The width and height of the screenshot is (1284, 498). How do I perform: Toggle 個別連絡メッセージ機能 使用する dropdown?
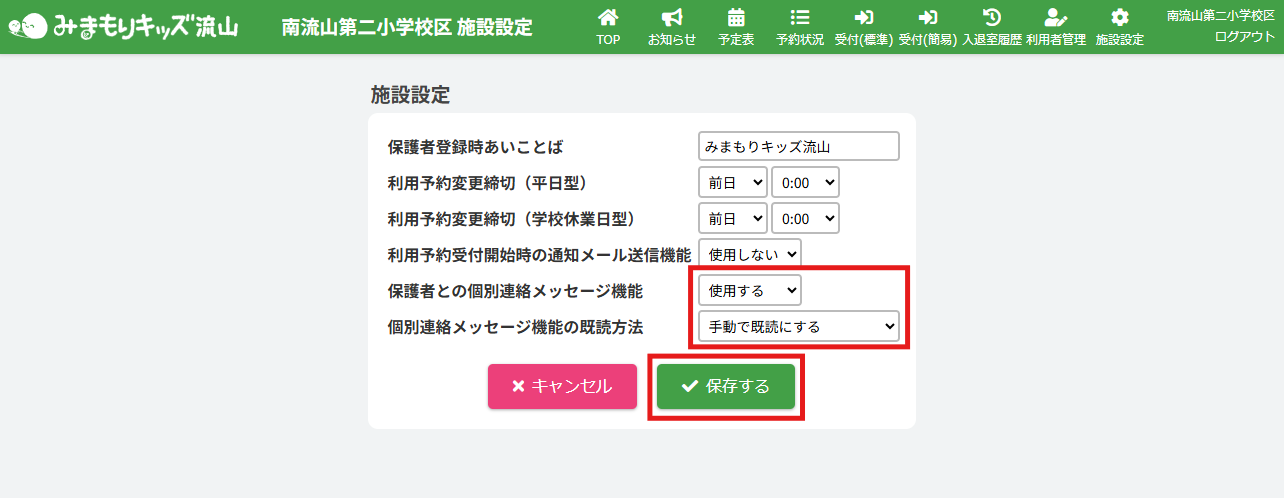(750, 290)
